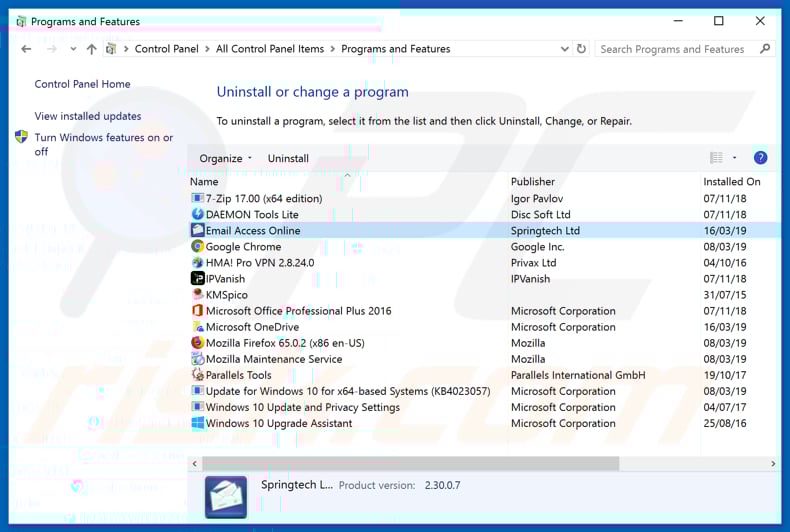Click the view layout icon
This screenshot has width=790, height=532.
coord(716,158)
